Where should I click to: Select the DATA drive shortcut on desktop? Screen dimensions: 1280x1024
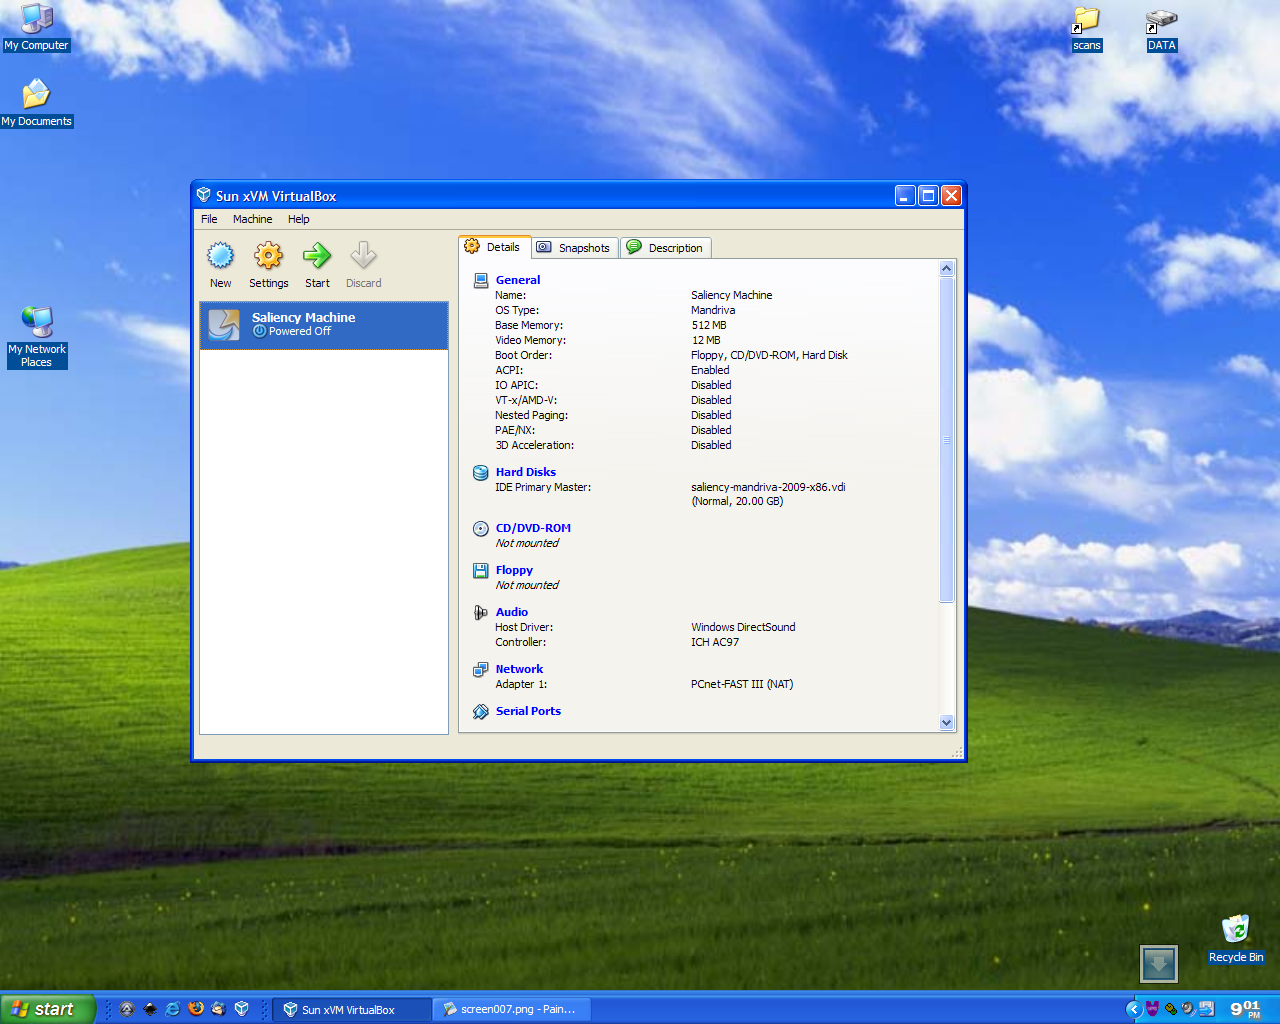click(1161, 29)
